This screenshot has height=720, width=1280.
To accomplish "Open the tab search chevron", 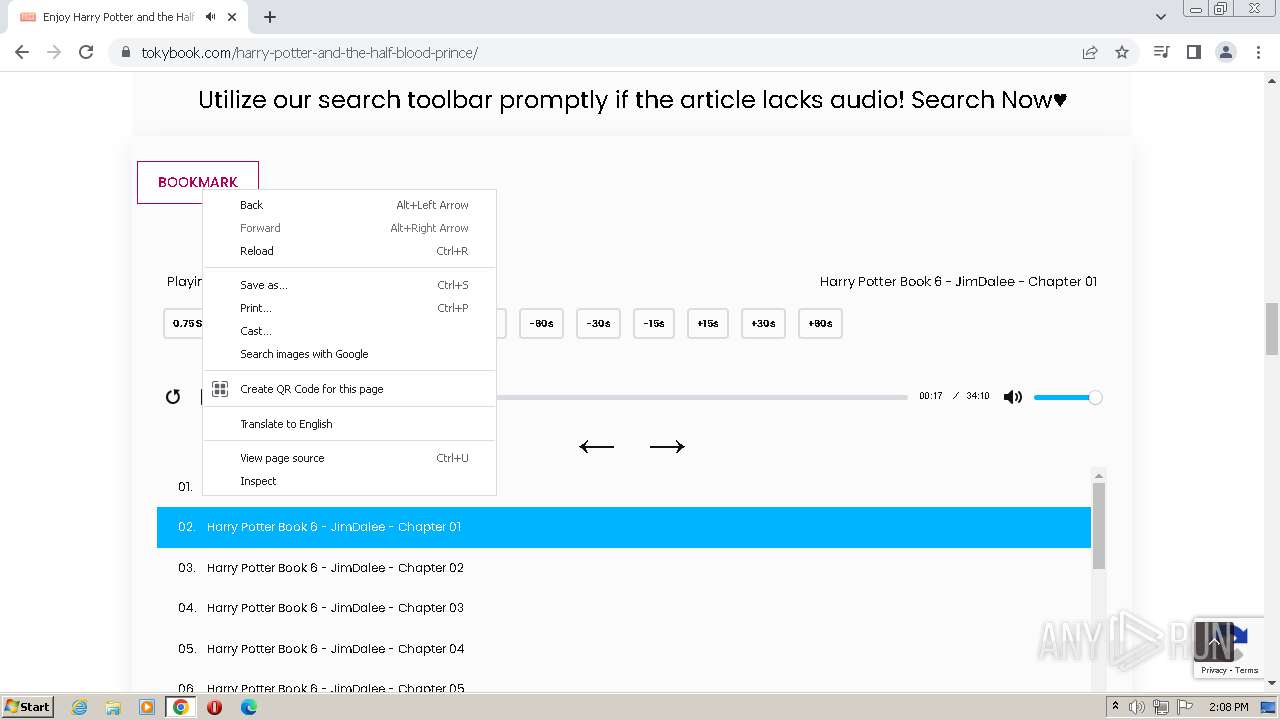I will tap(1161, 17).
